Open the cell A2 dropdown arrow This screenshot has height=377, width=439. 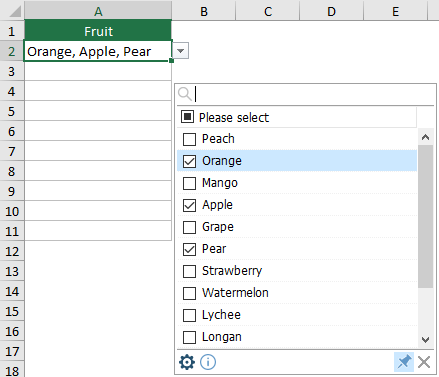[181, 51]
